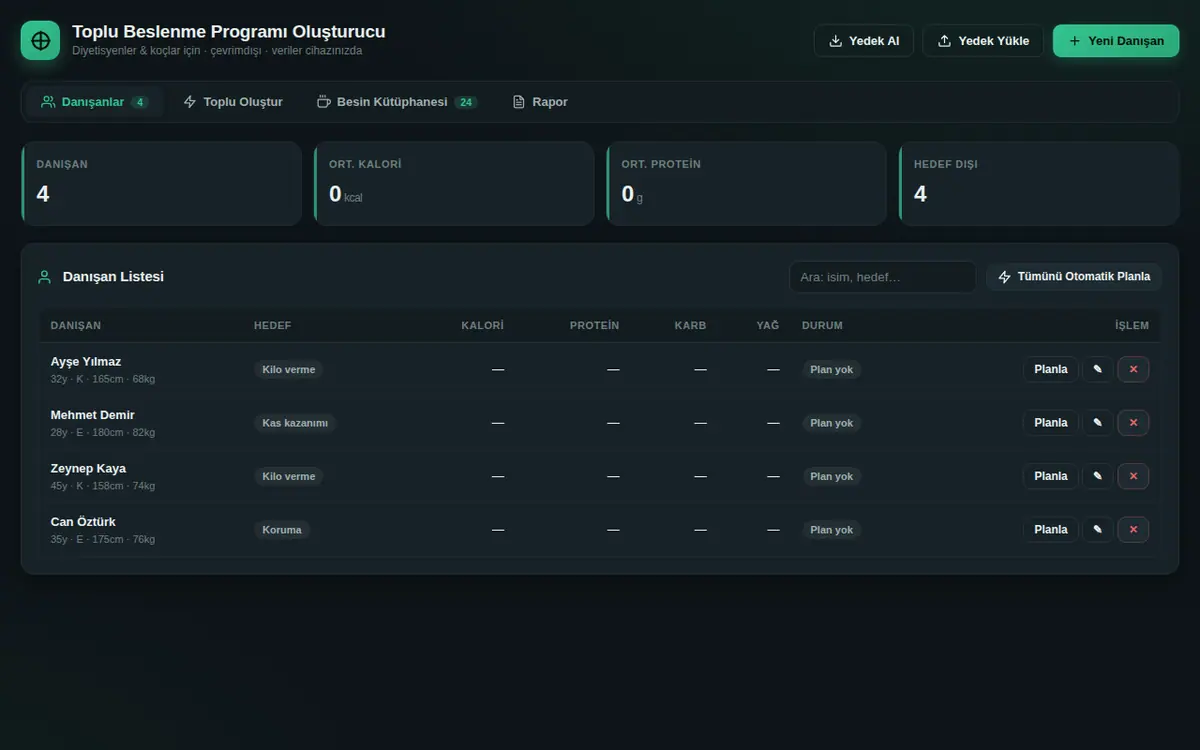Edit Zeynep Kaya with the pencil icon
Image resolution: width=1200 pixels, height=750 pixels.
pos(1097,476)
